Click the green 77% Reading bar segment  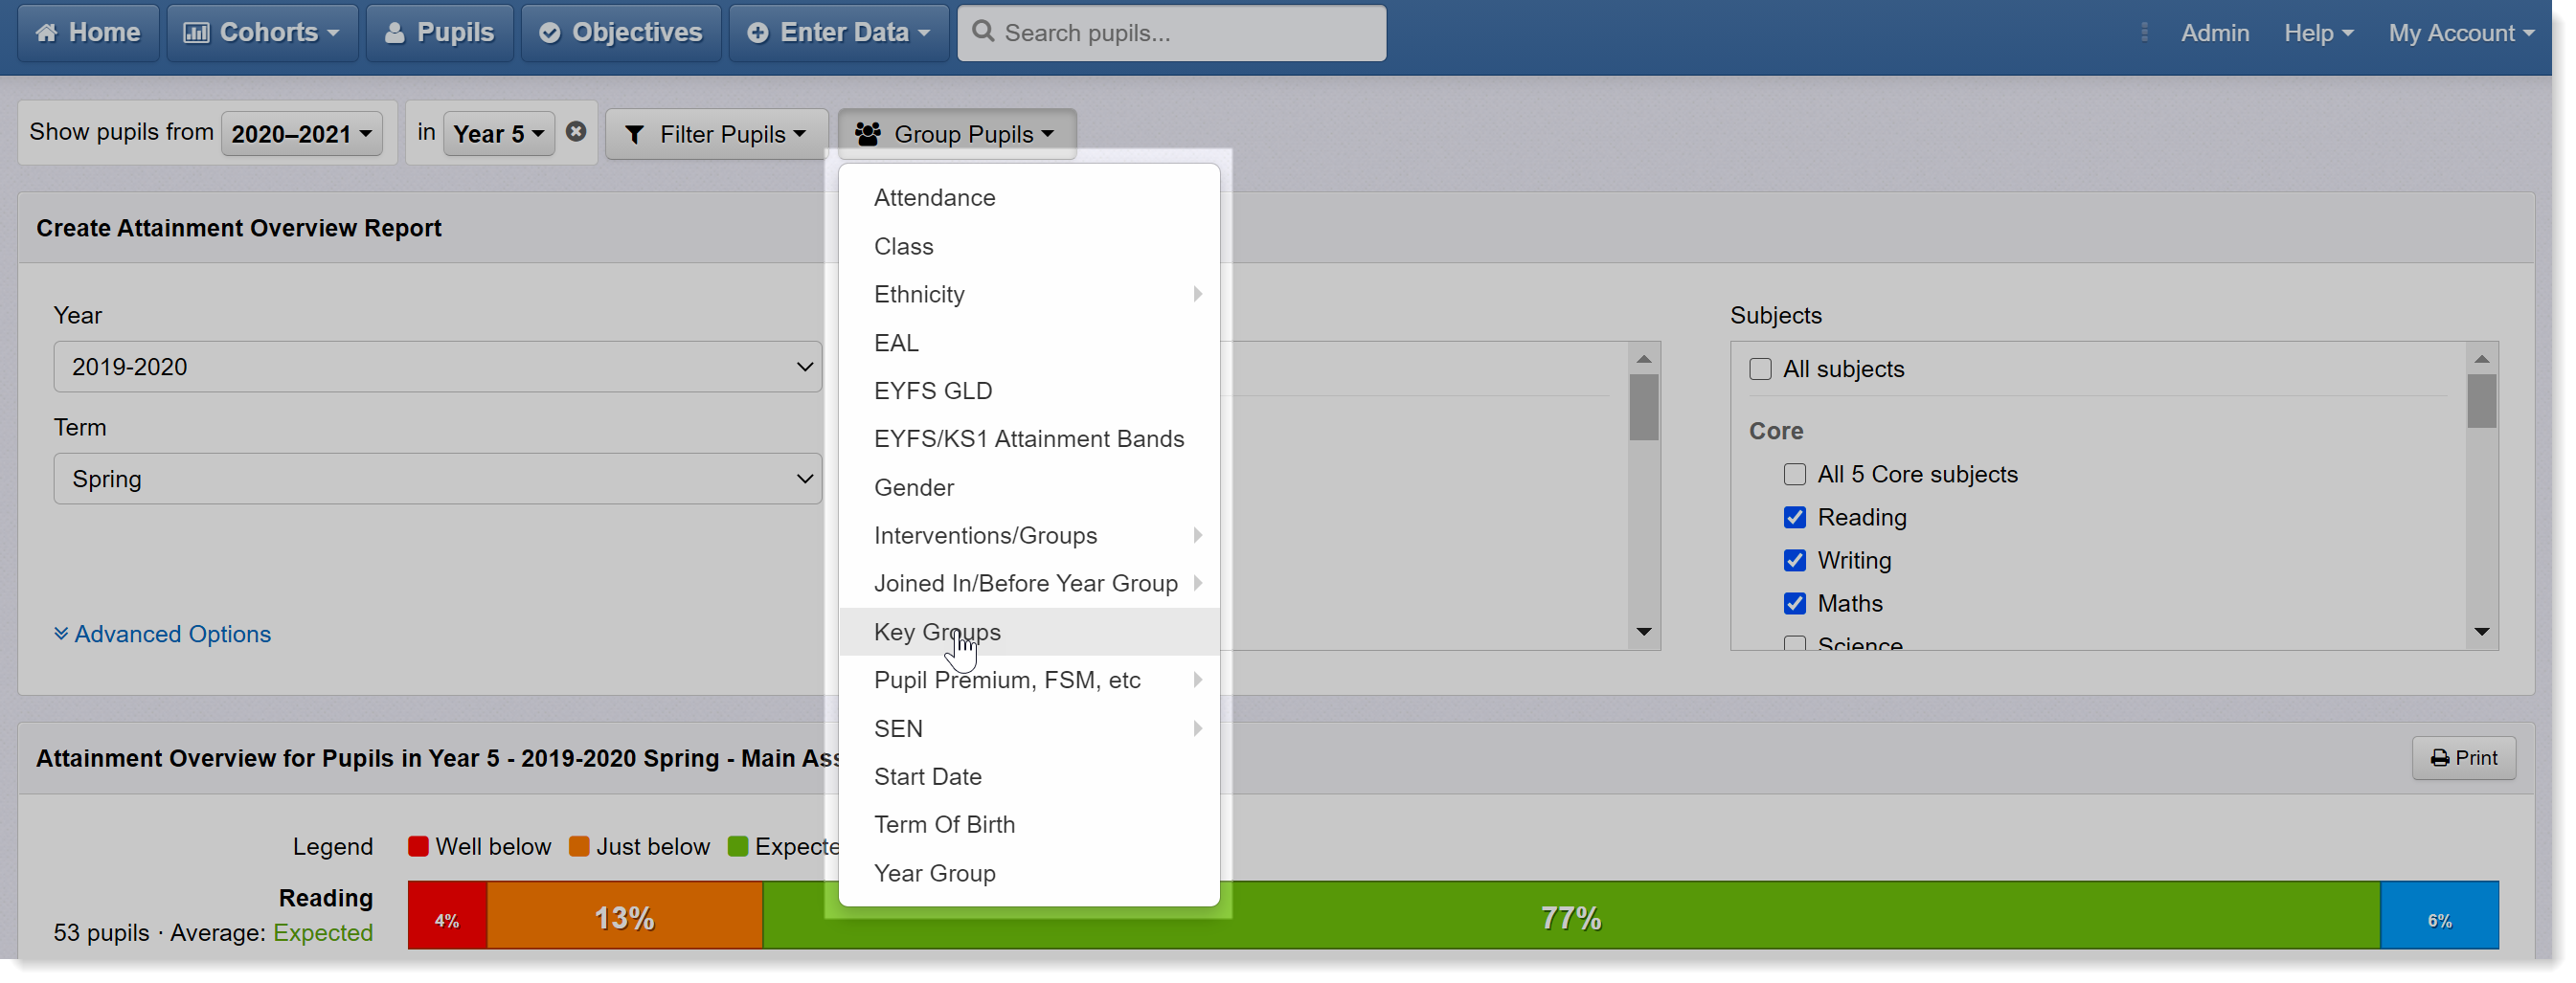1571,916
